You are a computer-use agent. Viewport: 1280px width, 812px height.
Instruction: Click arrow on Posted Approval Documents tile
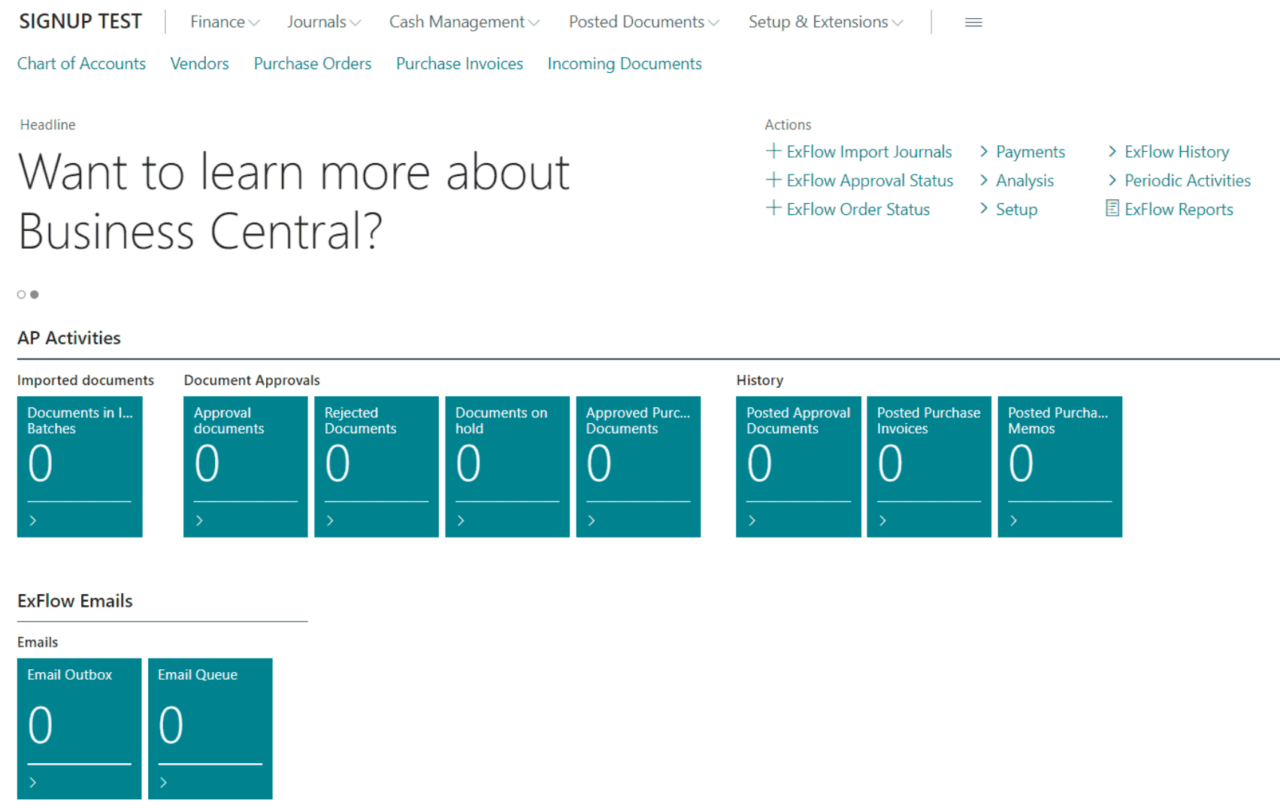[752, 520]
